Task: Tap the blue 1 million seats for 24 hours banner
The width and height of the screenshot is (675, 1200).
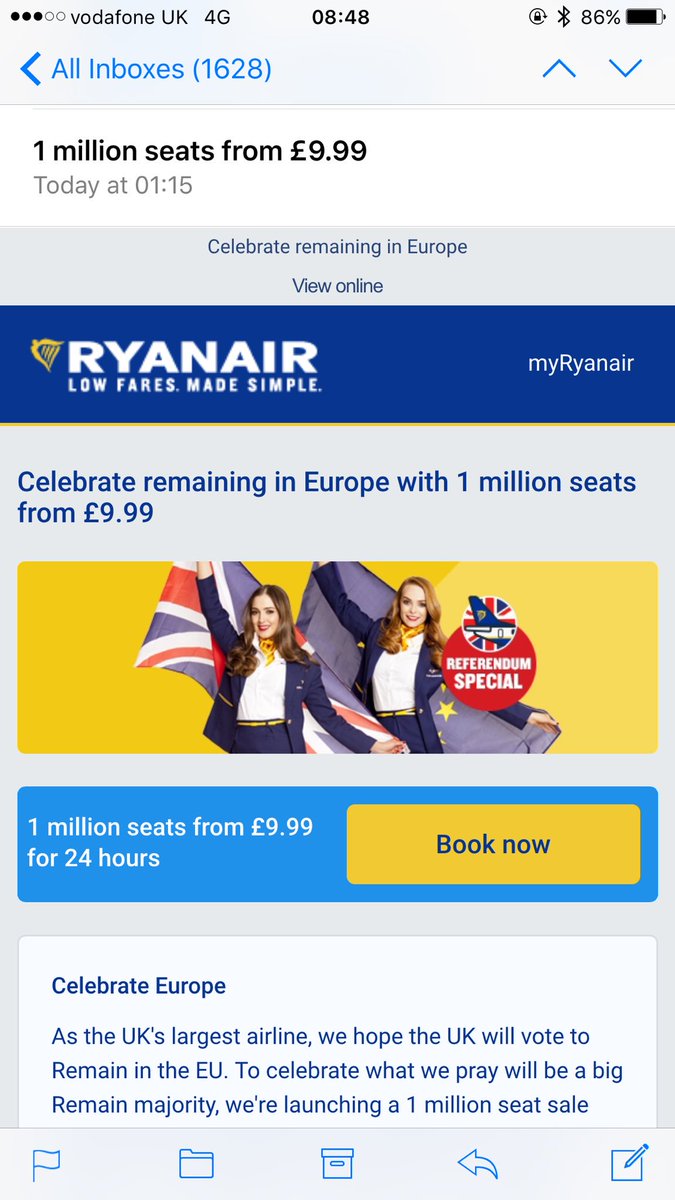Action: pyautogui.click(x=337, y=844)
